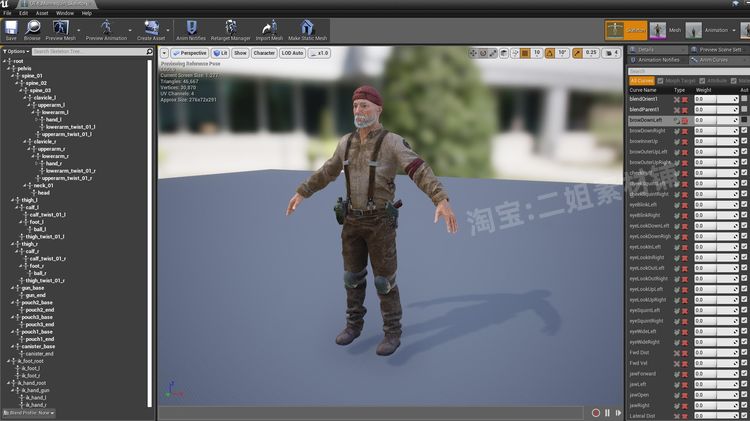Viewport: 750px width, 421px height.
Task: Switch to Animation editing mode
Action: (x=709, y=30)
